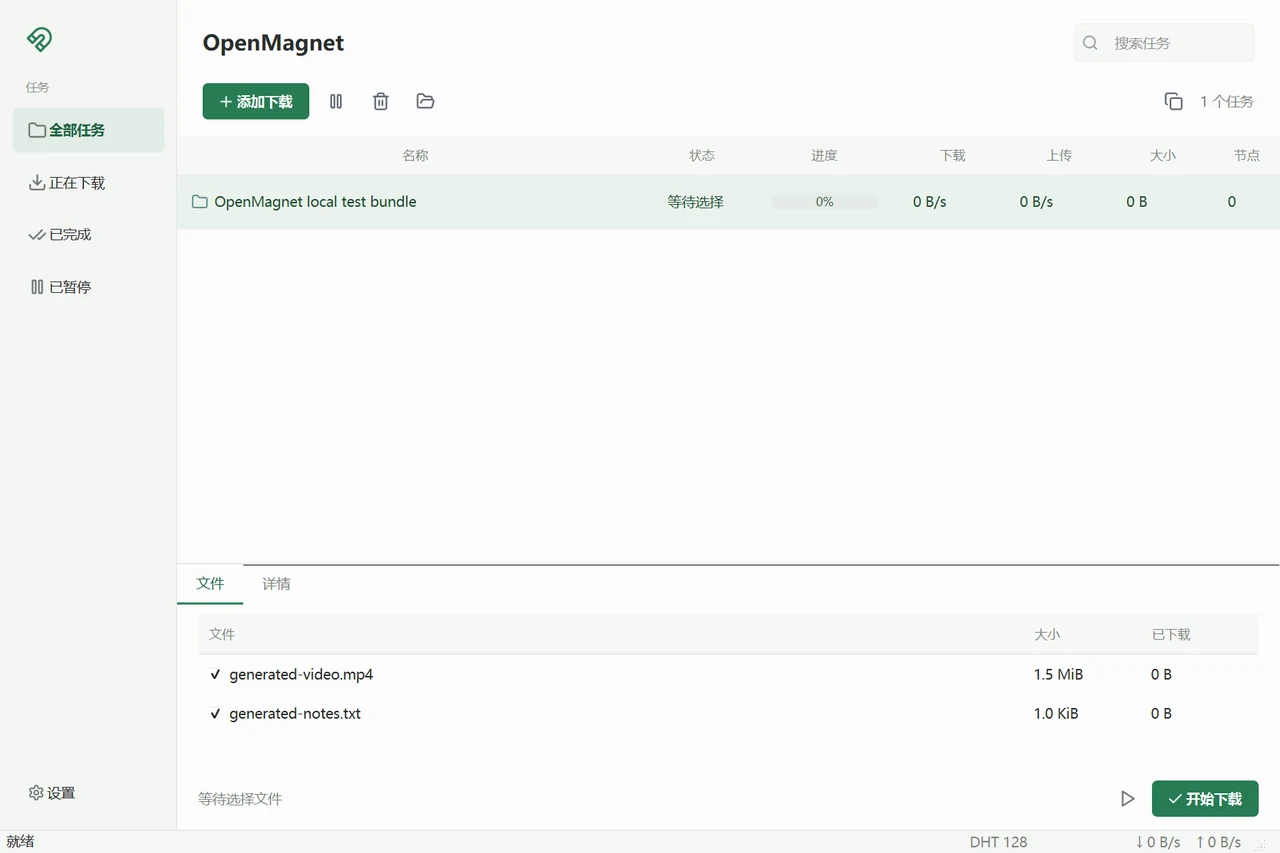Screen dimensions: 1280x853
Task: Click the 1.5 MiB size value
Action: [x=1058, y=675]
